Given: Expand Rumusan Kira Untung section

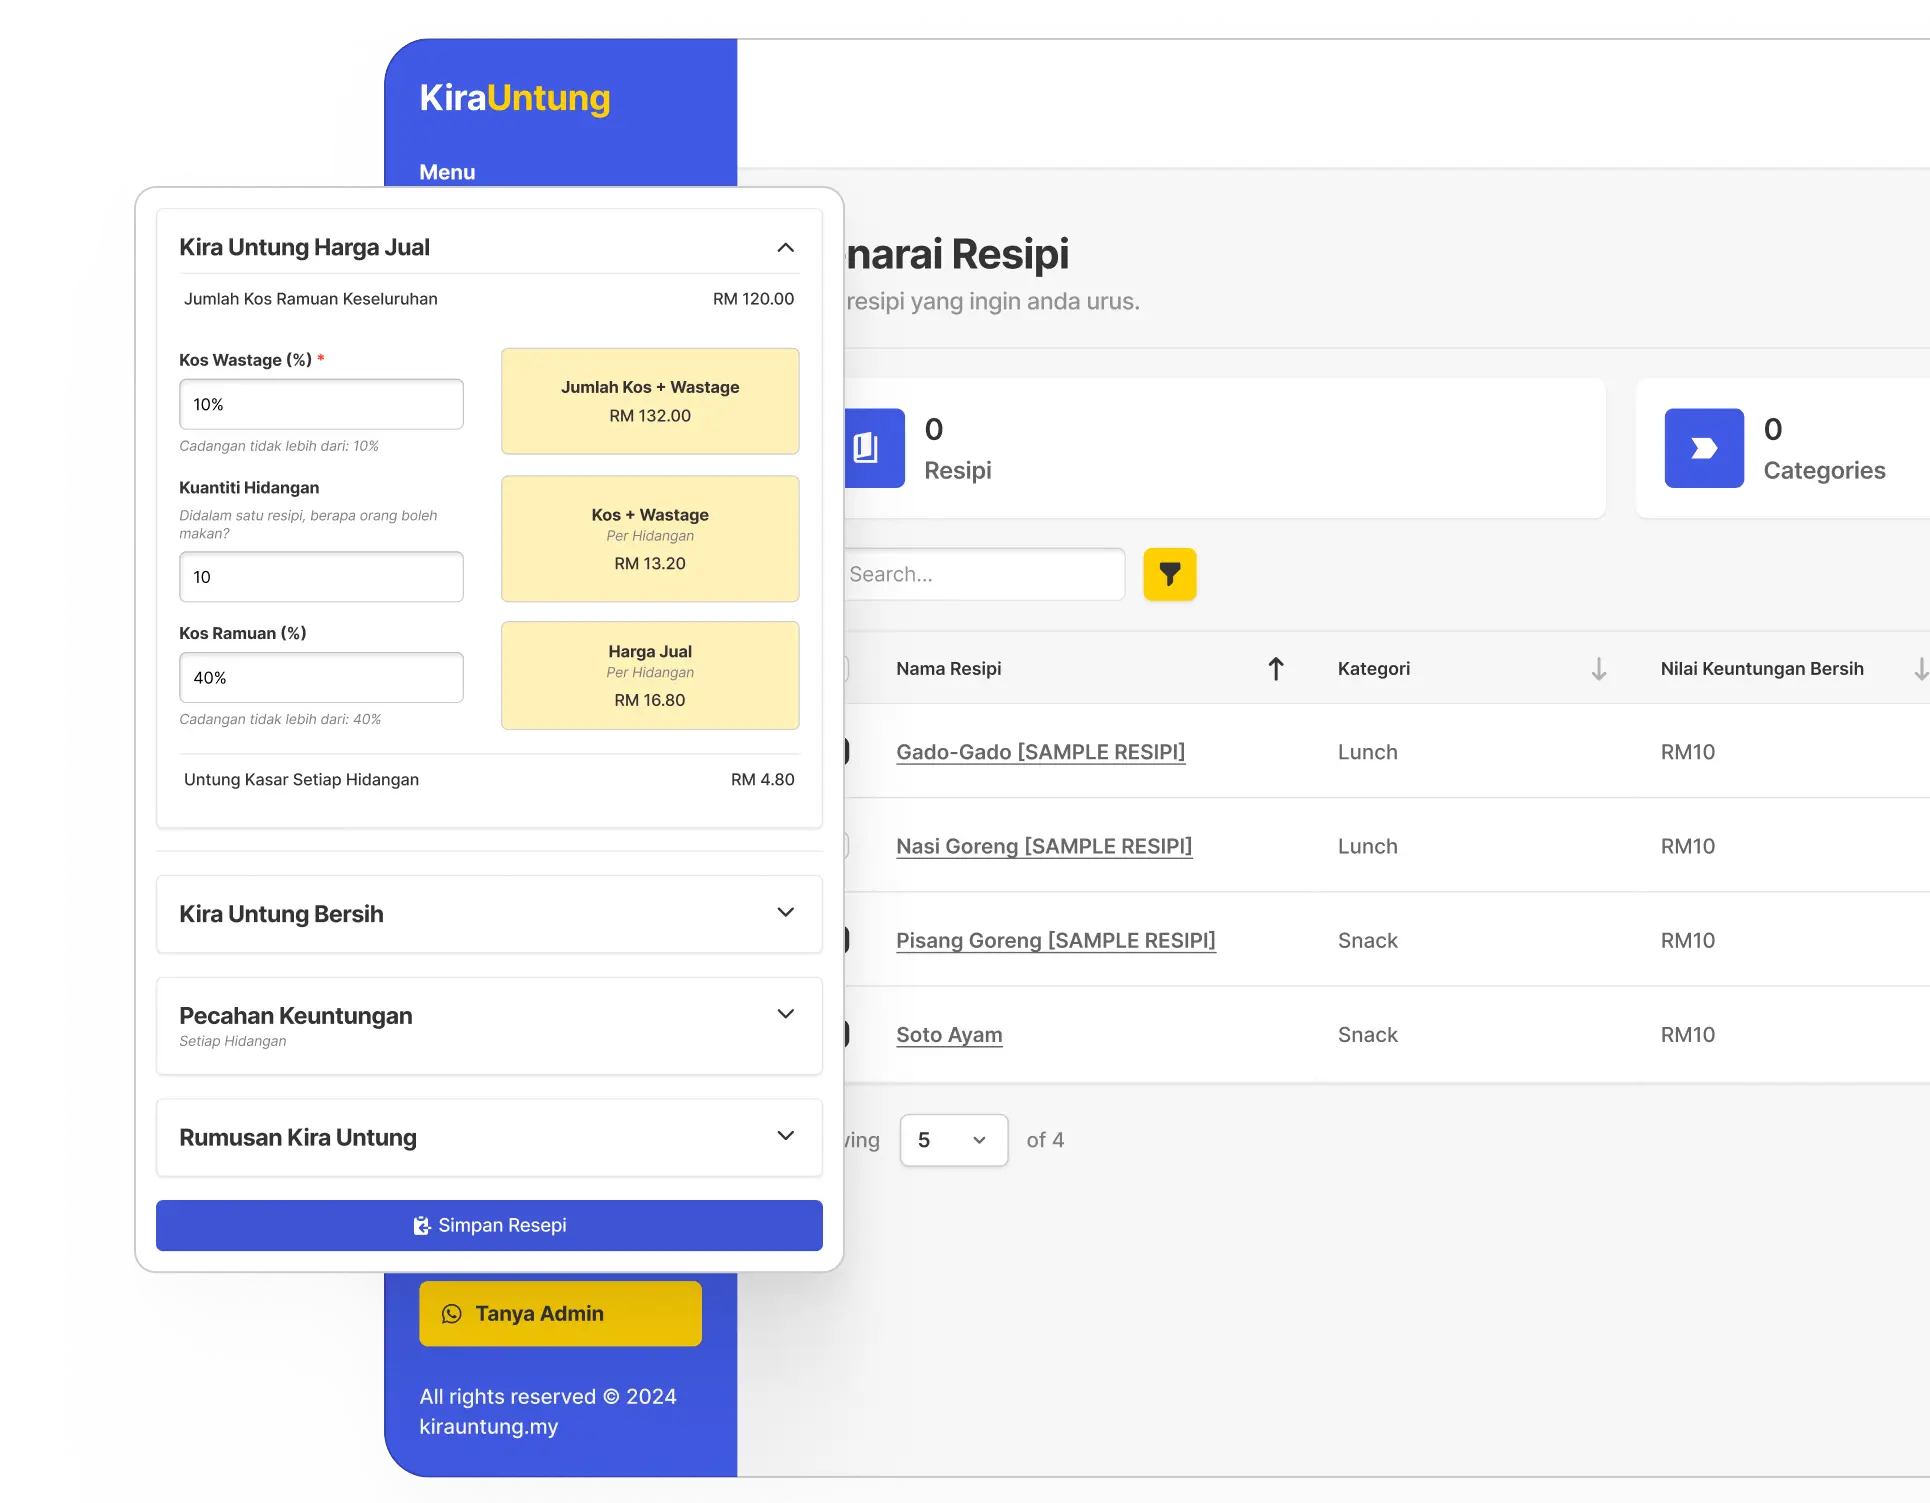Looking at the screenshot, I should click(x=785, y=1136).
